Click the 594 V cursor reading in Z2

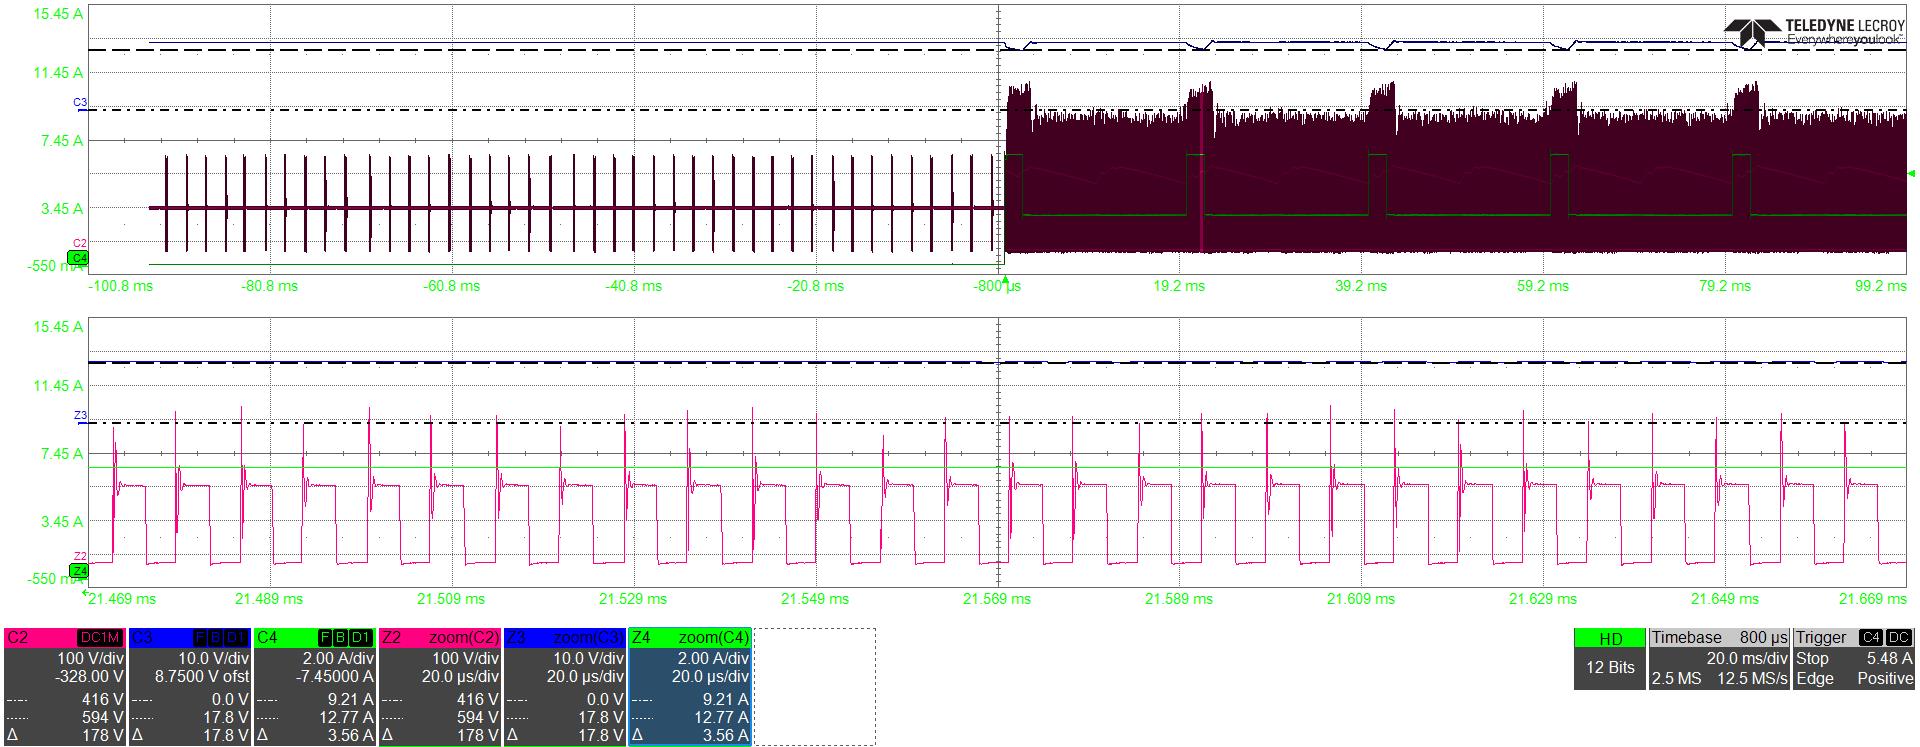point(477,717)
